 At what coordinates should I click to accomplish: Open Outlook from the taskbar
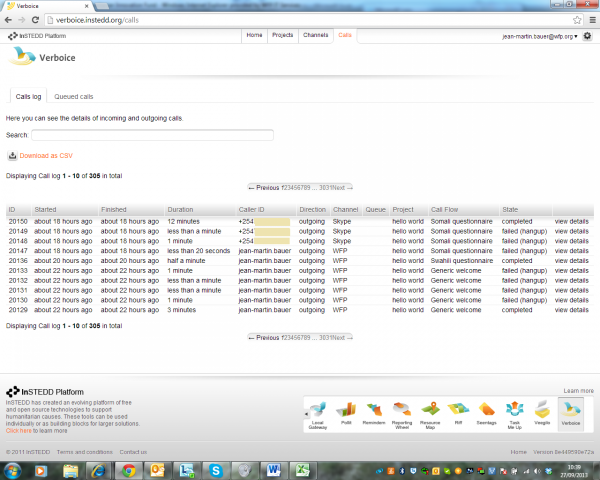click(157, 470)
